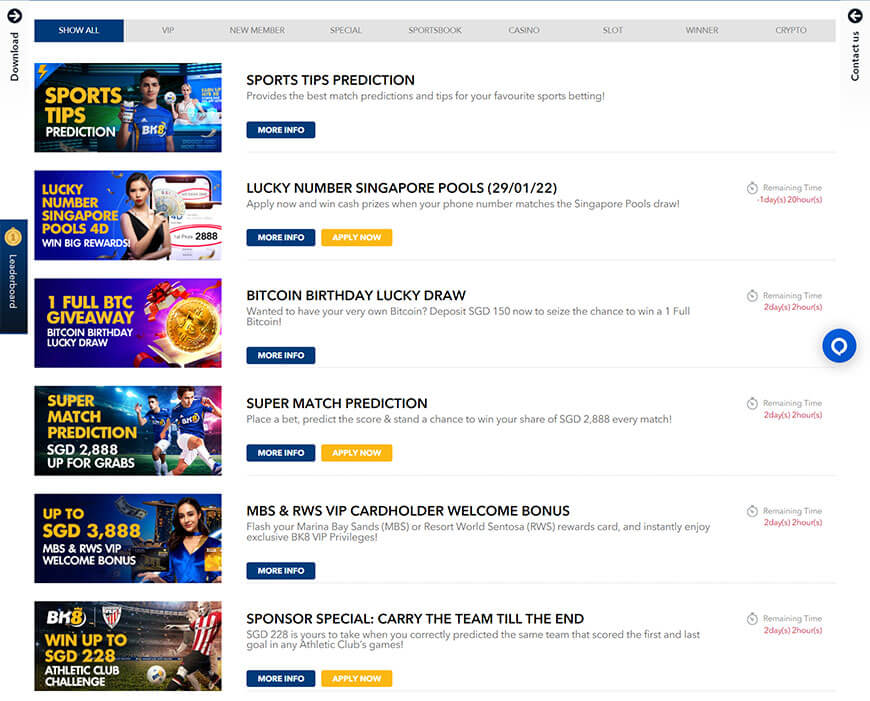
Task: Click Super Match's 2day(s) 2hour(s) remaining time
Action: [x=793, y=415]
